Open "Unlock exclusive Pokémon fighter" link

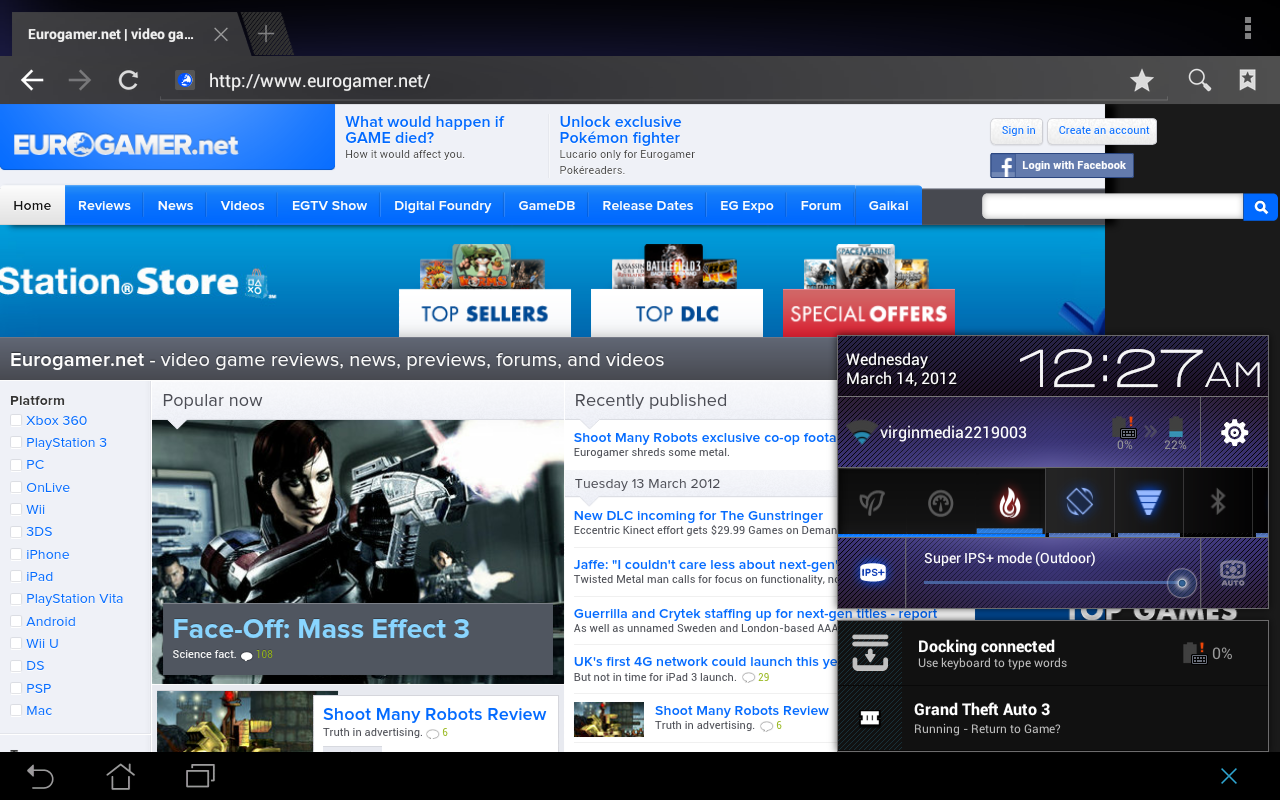620,130
